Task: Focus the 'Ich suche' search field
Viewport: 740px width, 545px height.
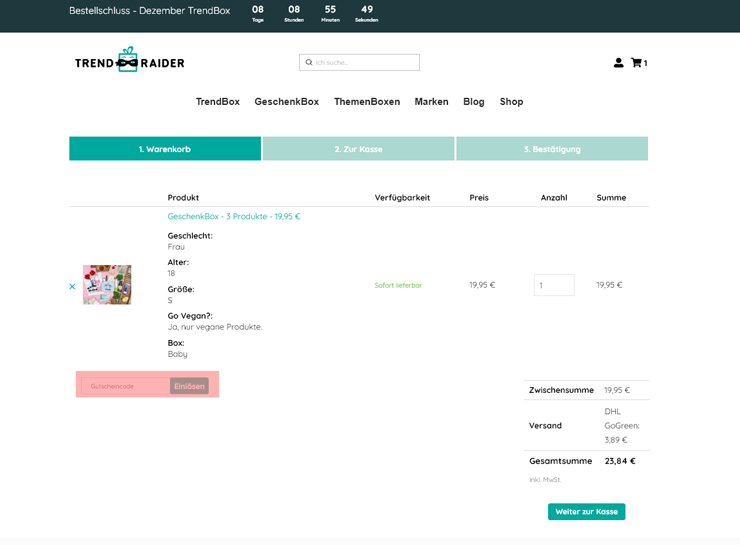Action: pos(359,62)
